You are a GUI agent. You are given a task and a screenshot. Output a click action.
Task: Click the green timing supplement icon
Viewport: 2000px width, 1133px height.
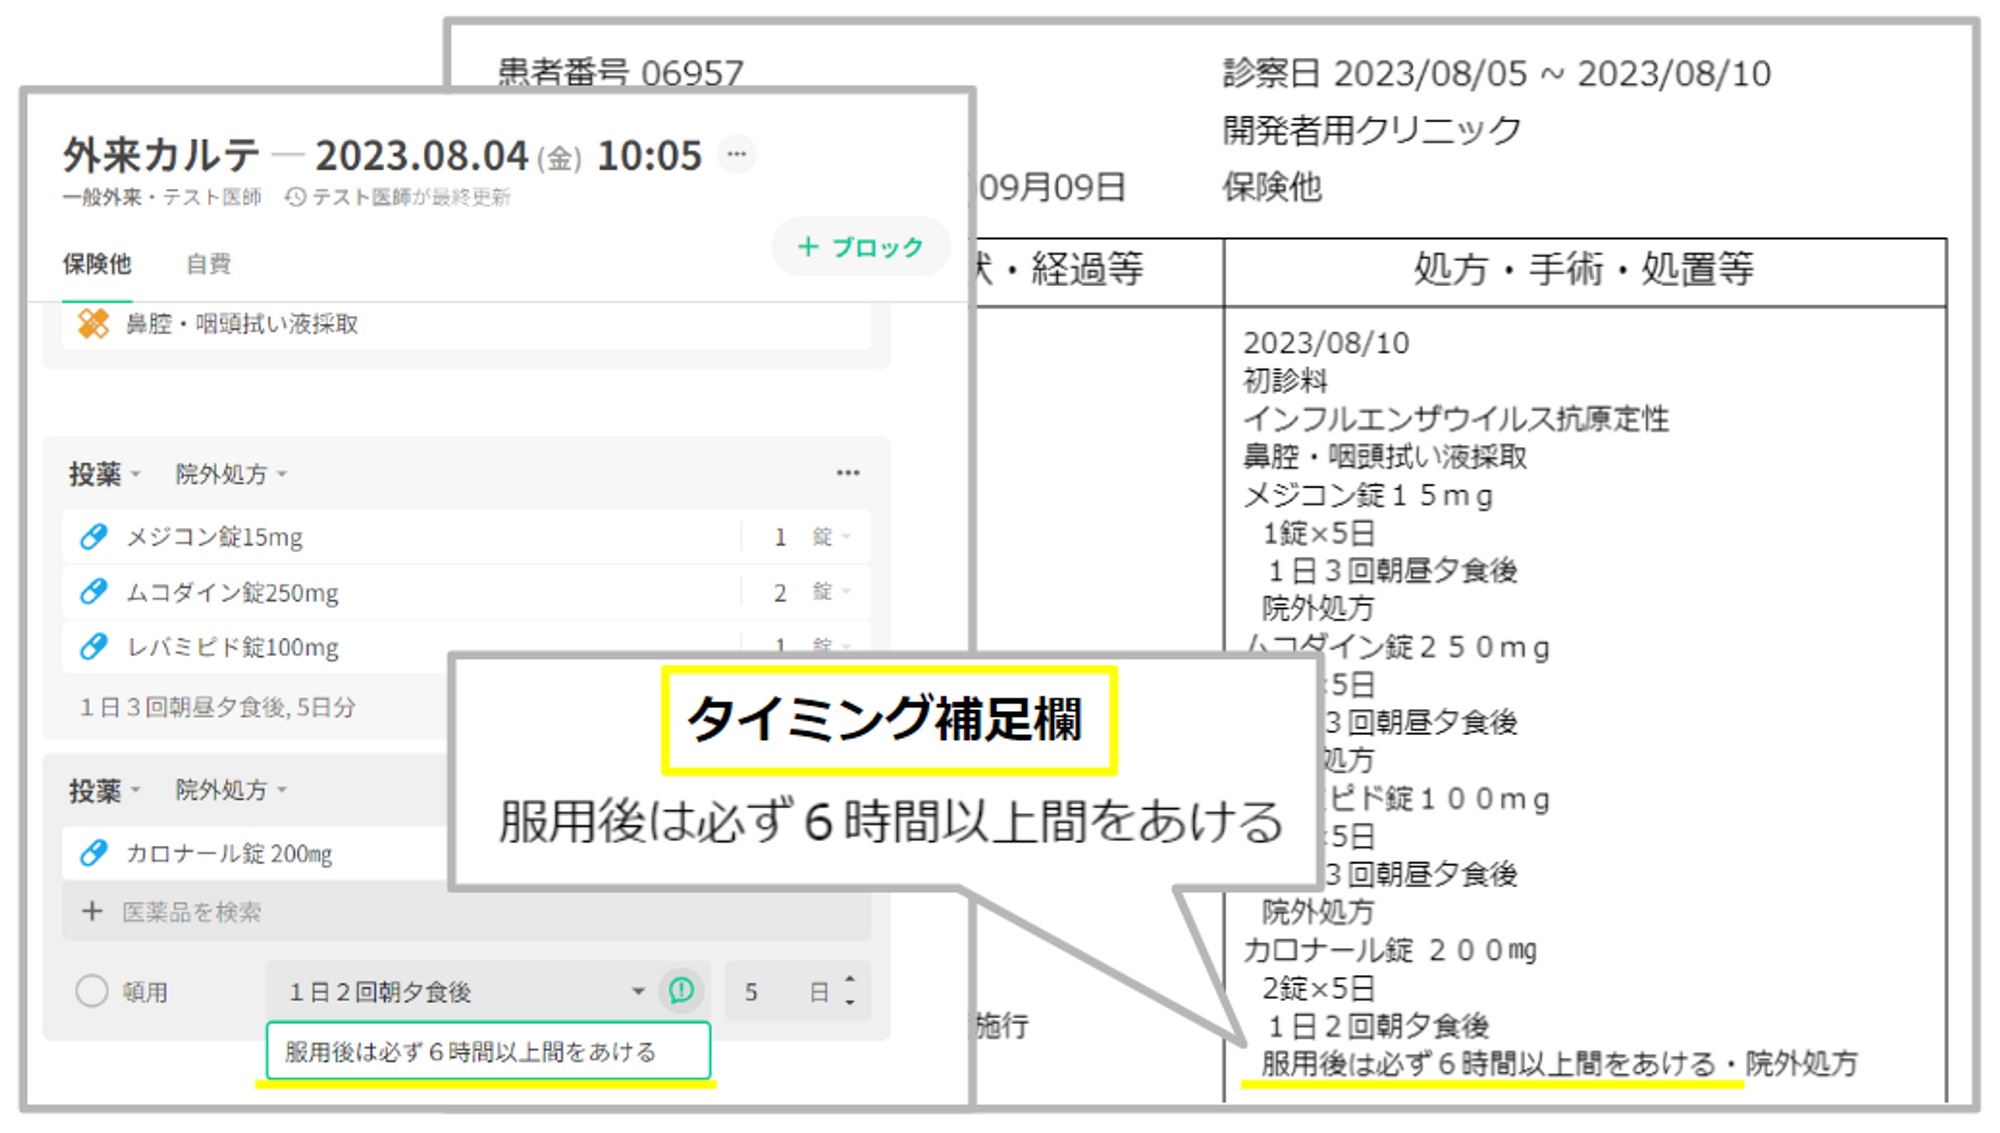tap(682, 990)
